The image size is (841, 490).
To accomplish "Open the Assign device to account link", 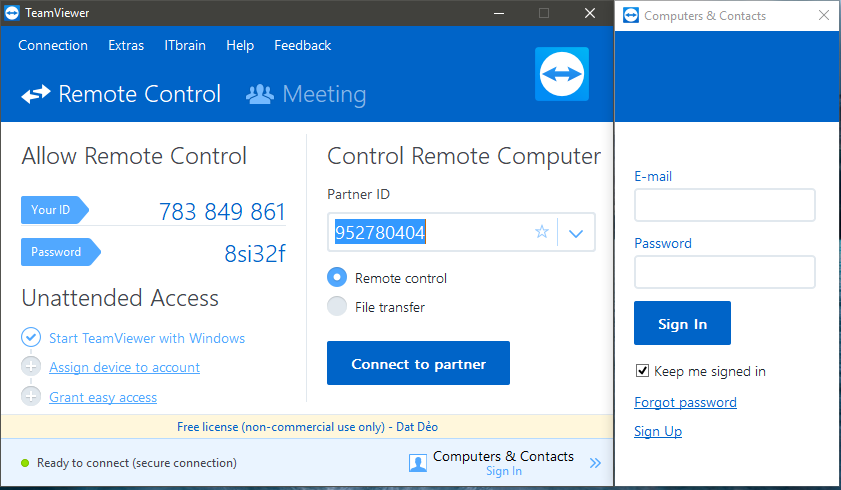I will pos(124,367).
